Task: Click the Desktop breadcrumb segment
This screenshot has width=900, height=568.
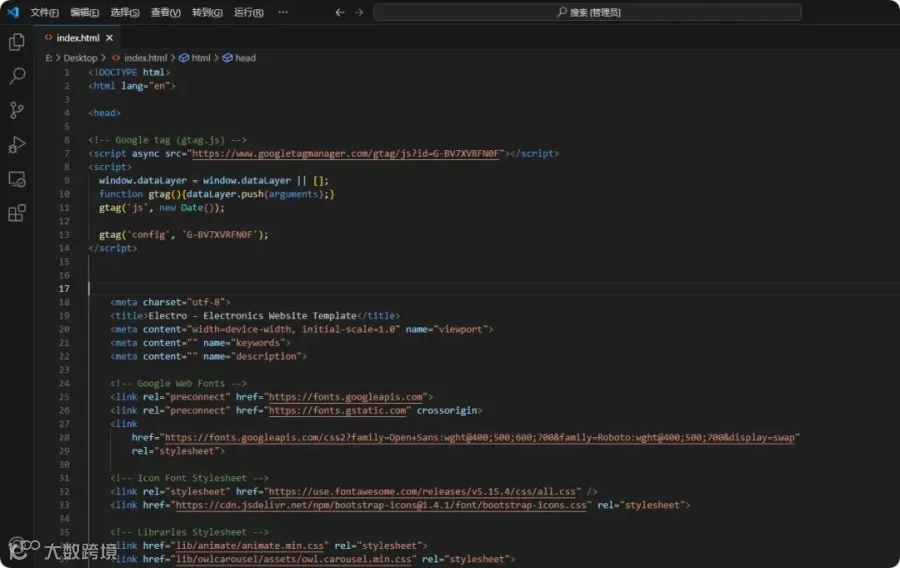Action: [80, 58]
